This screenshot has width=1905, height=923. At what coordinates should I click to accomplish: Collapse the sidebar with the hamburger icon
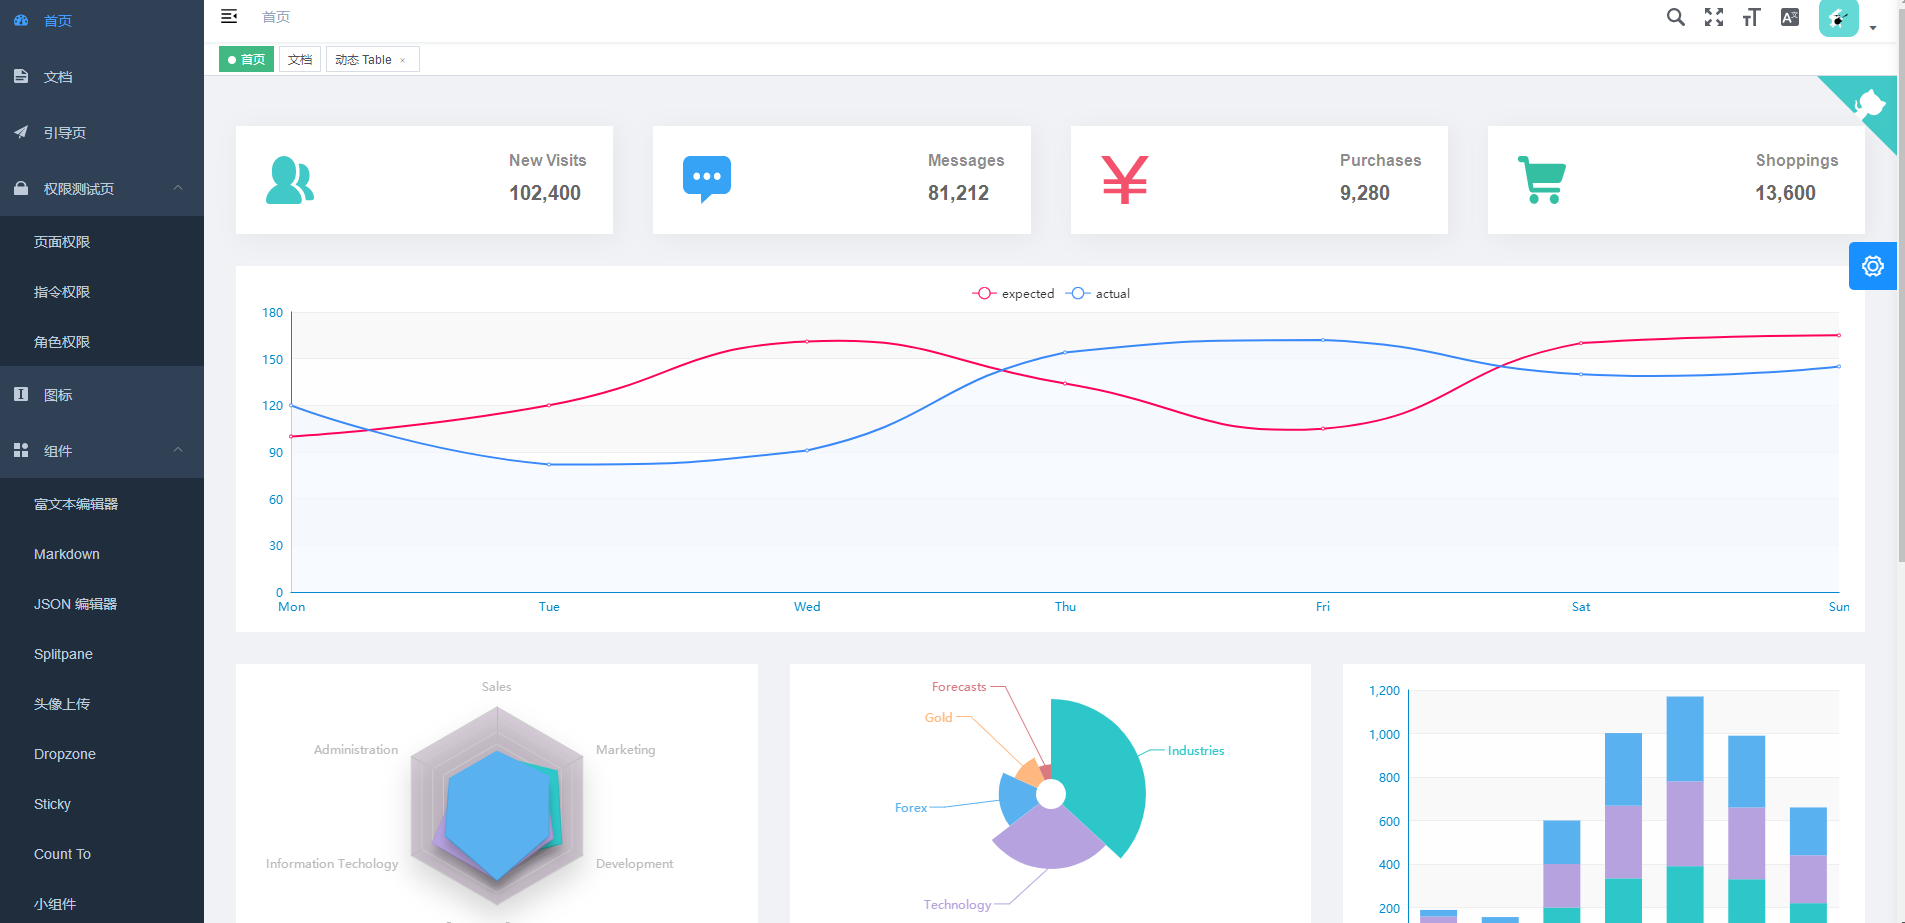pos(229,16)
